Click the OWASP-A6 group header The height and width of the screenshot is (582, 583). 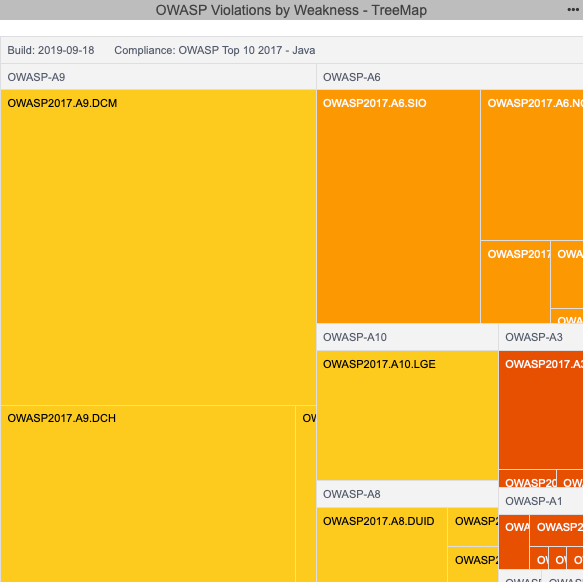450,77
